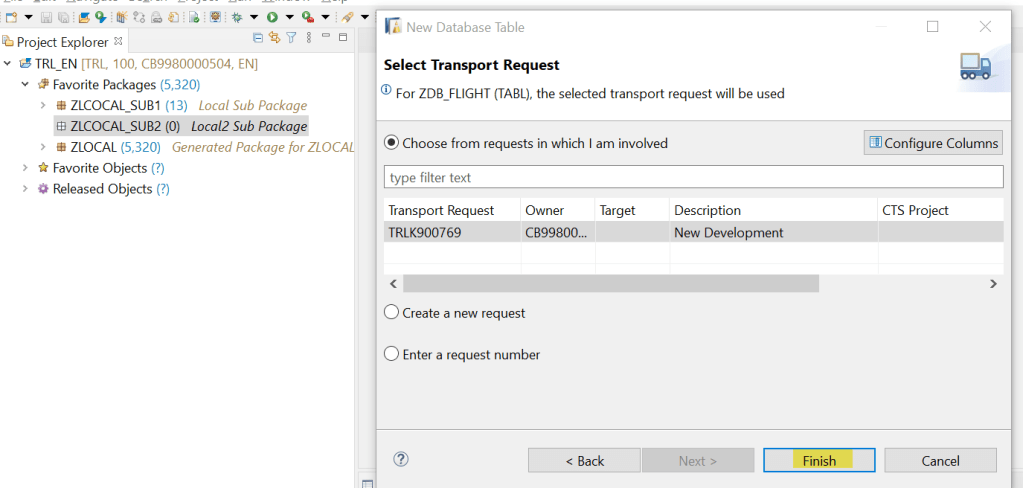Select 'Choose from requests in which I am involved'
Image resolution: width=1023 pixels, height=488 pixels.
(392, 143)
